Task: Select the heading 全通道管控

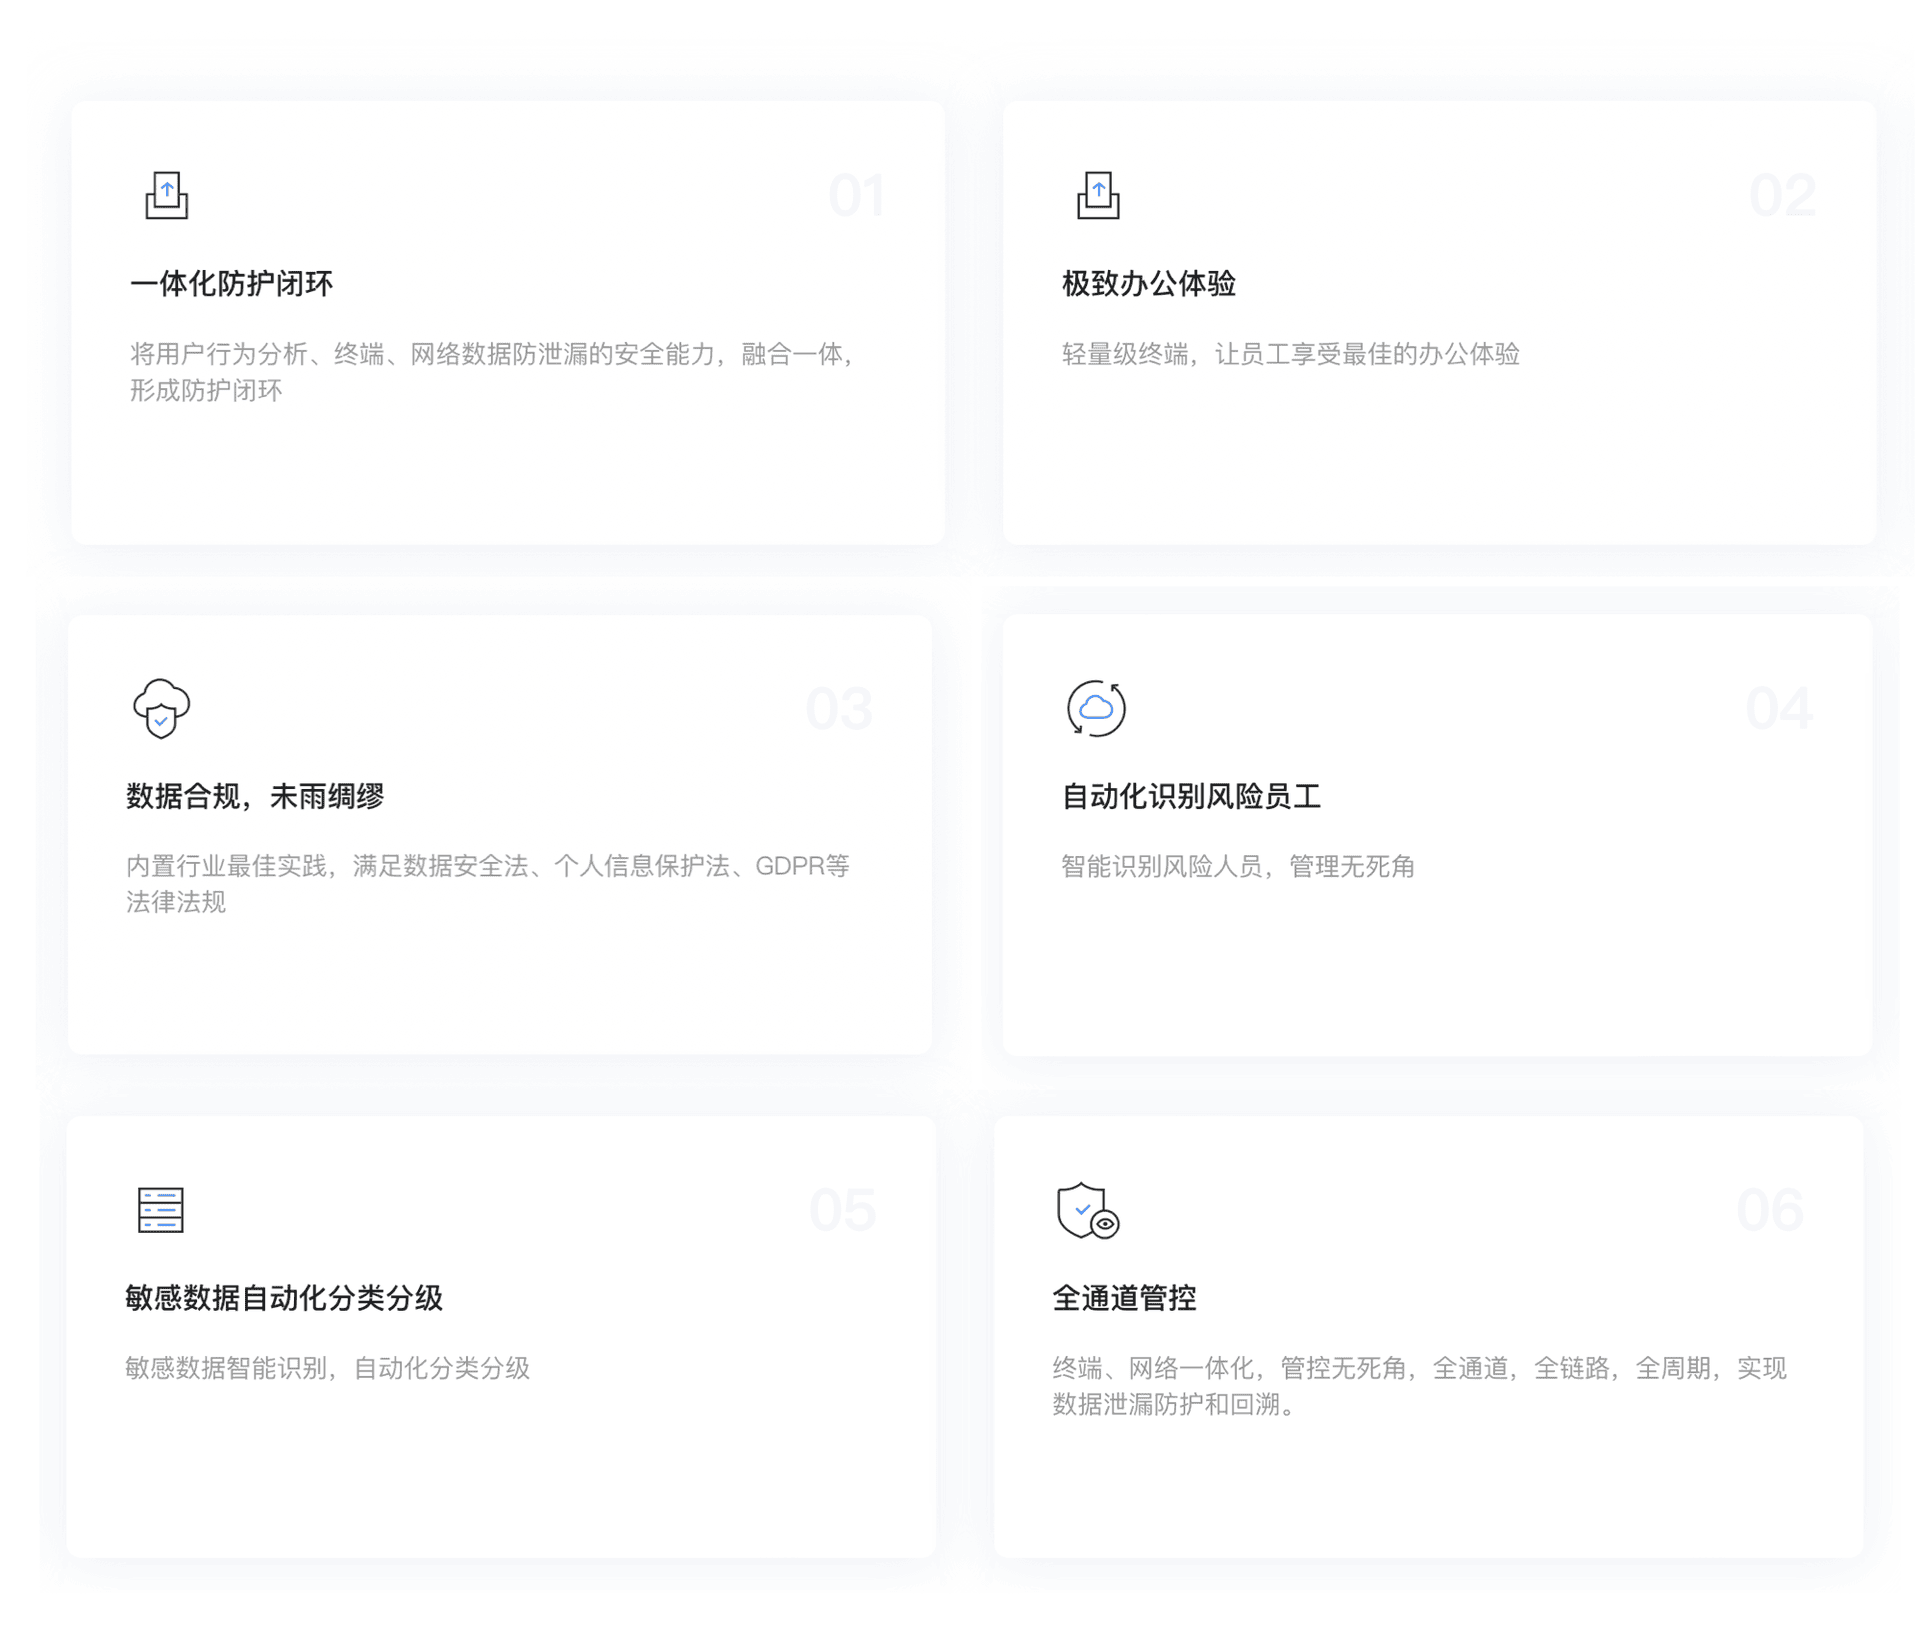Action: tap(1124, 1298)
